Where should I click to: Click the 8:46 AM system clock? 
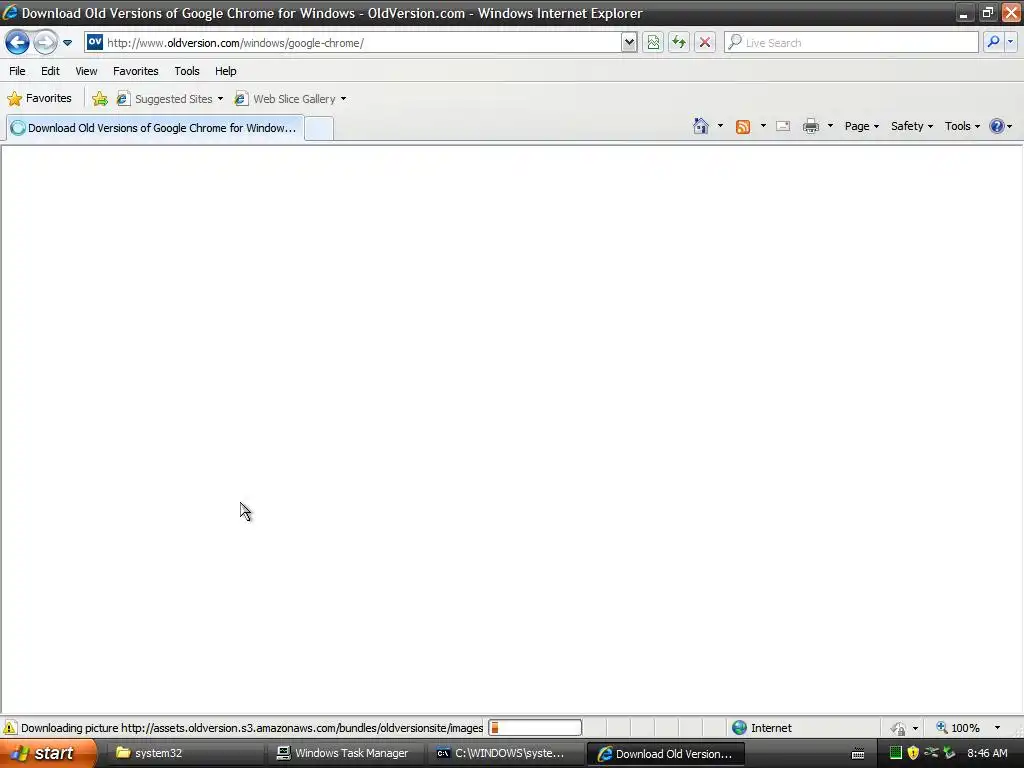point(987,753)
